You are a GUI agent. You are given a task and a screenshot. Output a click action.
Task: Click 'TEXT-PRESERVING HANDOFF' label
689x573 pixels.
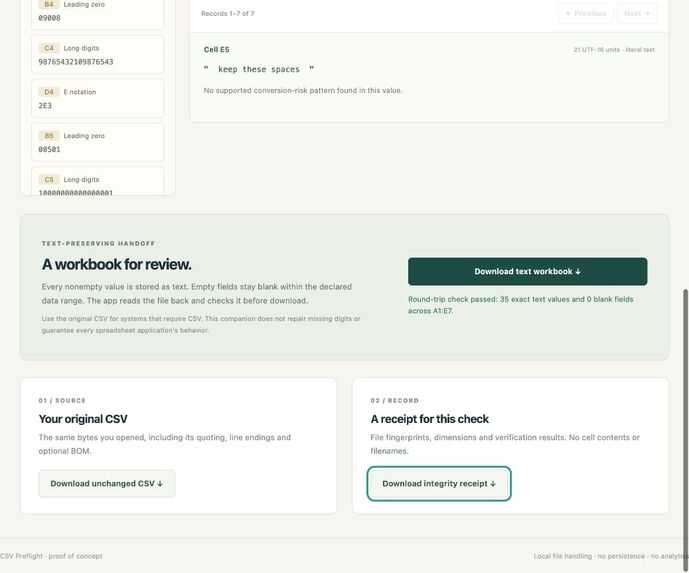98,243
